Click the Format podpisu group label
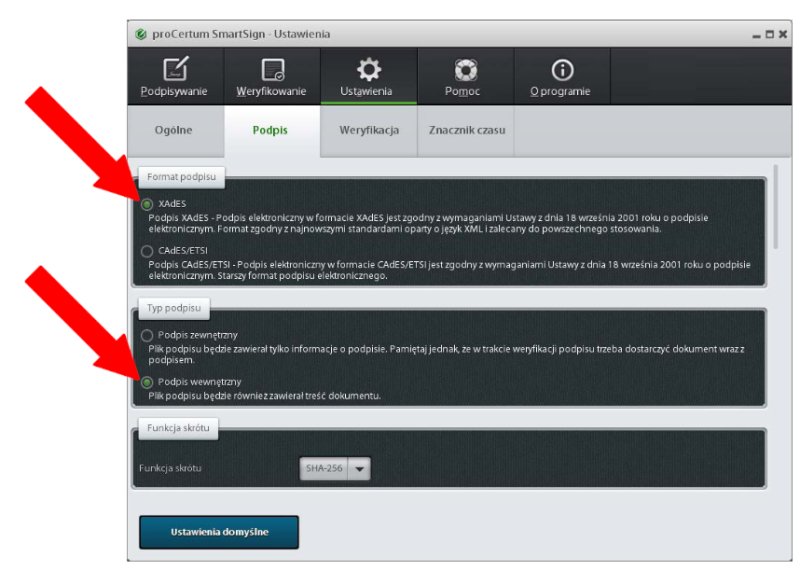The image size is (800, 570). pyautogui.click(x=182, y=177)
